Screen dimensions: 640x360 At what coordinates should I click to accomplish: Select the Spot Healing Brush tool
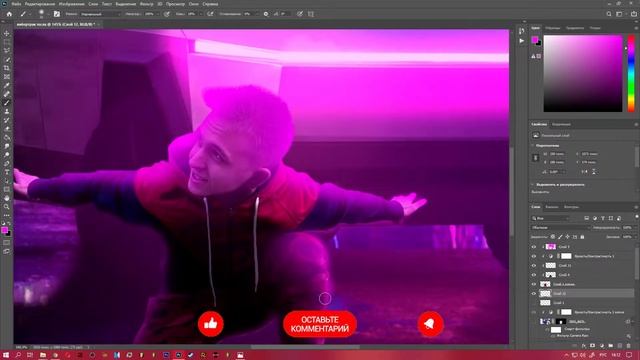tap(7, 94)
